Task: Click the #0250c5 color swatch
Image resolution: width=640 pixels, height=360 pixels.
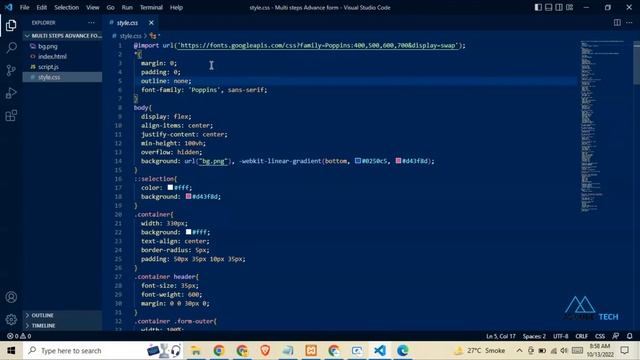Action: (358, 161)
